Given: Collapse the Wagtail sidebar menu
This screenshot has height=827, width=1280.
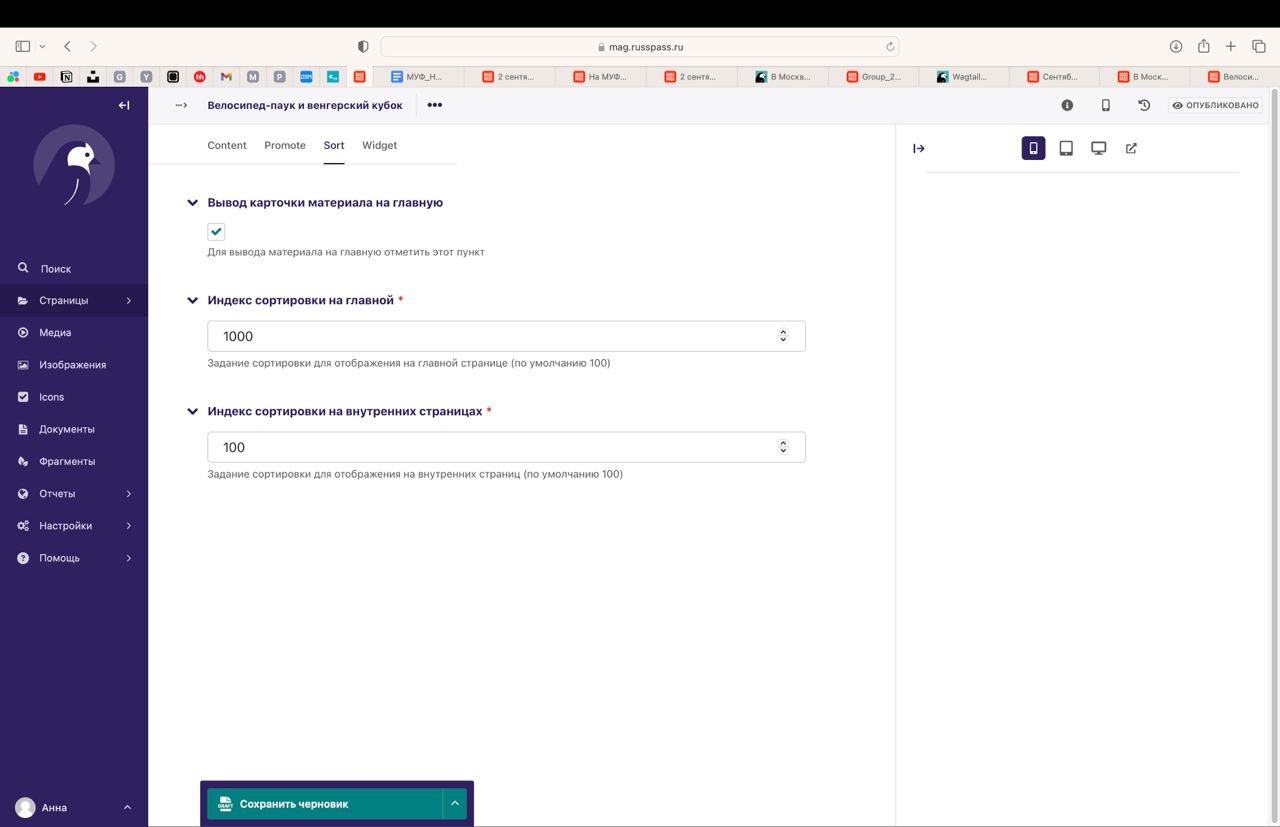Looking at the screenshot, I should (x=124, y=105).
